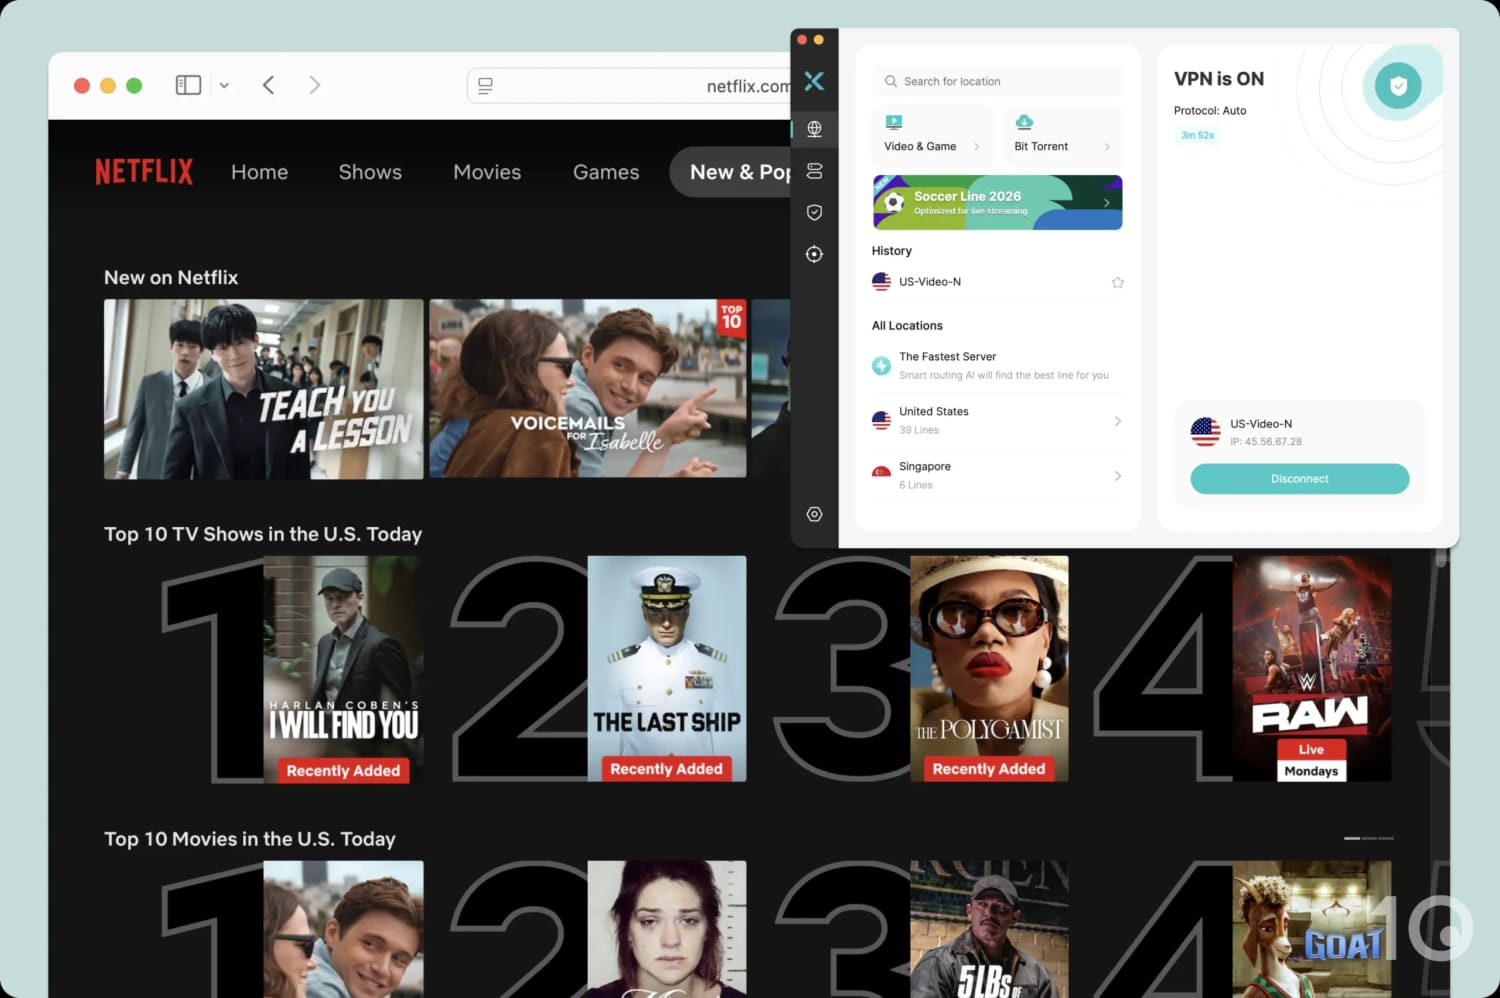This screenshot has height=998, width=1500.
Task: Expand United States server lines
Action: 1117,421
